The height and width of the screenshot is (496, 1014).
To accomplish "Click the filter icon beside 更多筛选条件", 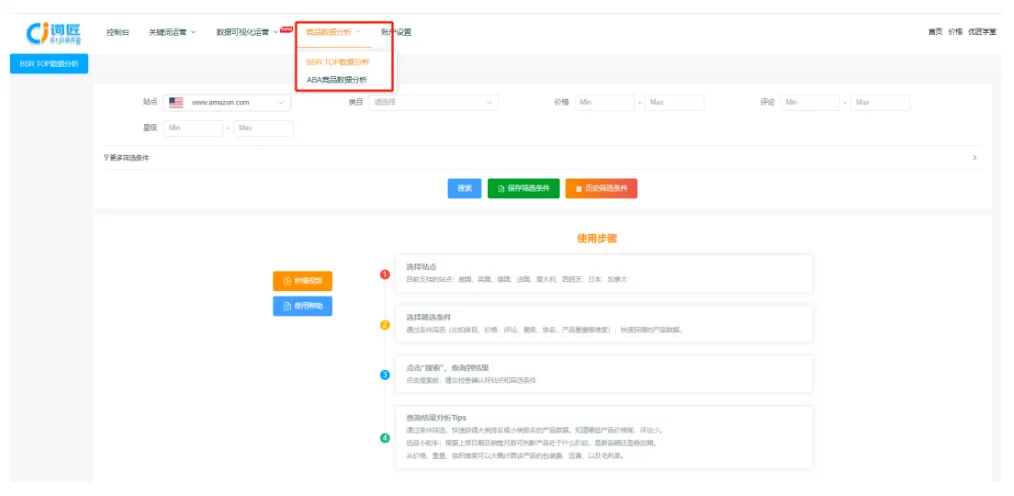I will [x=106, y=158].
